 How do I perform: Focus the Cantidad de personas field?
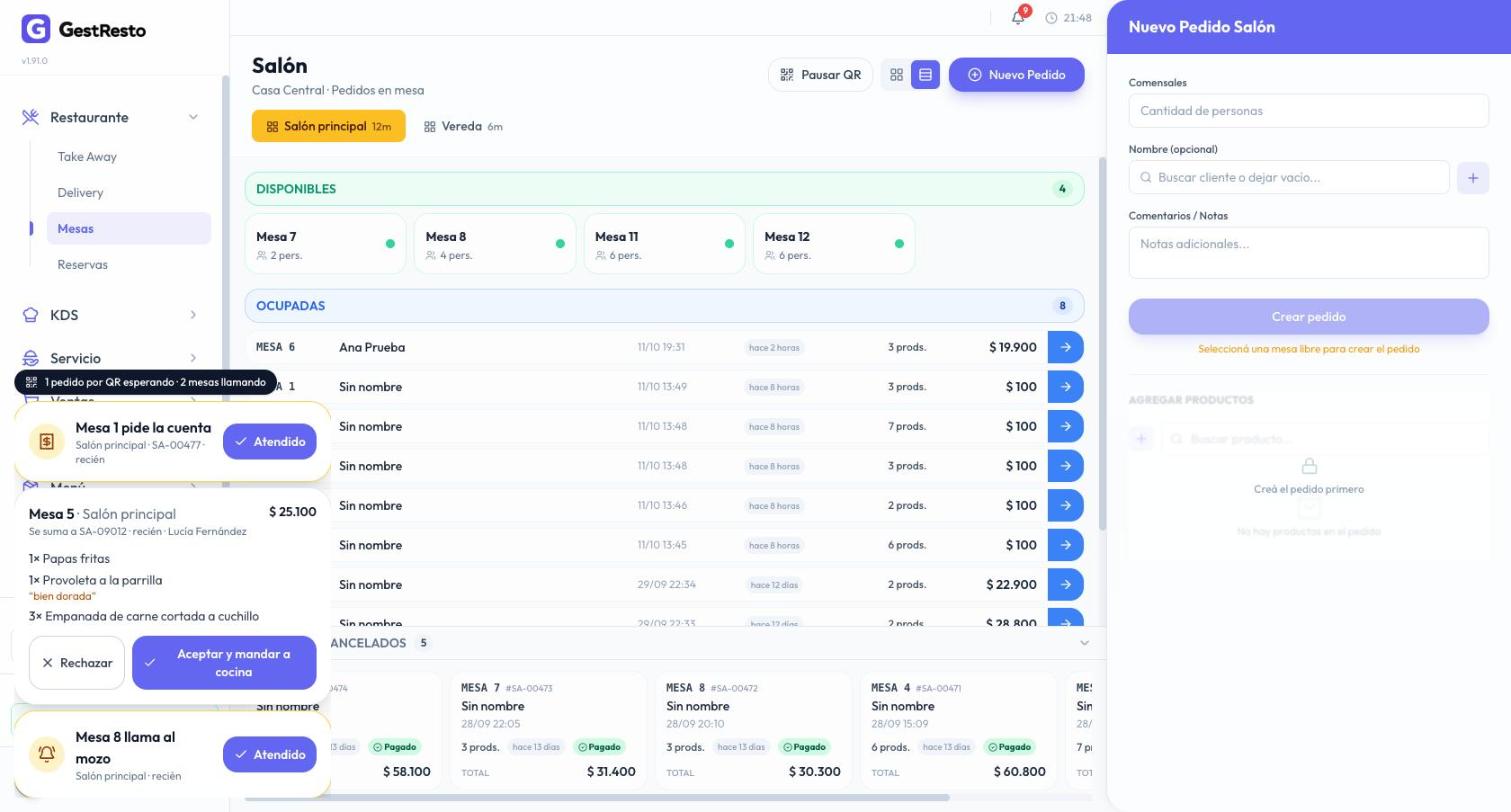pos(1308,111)
